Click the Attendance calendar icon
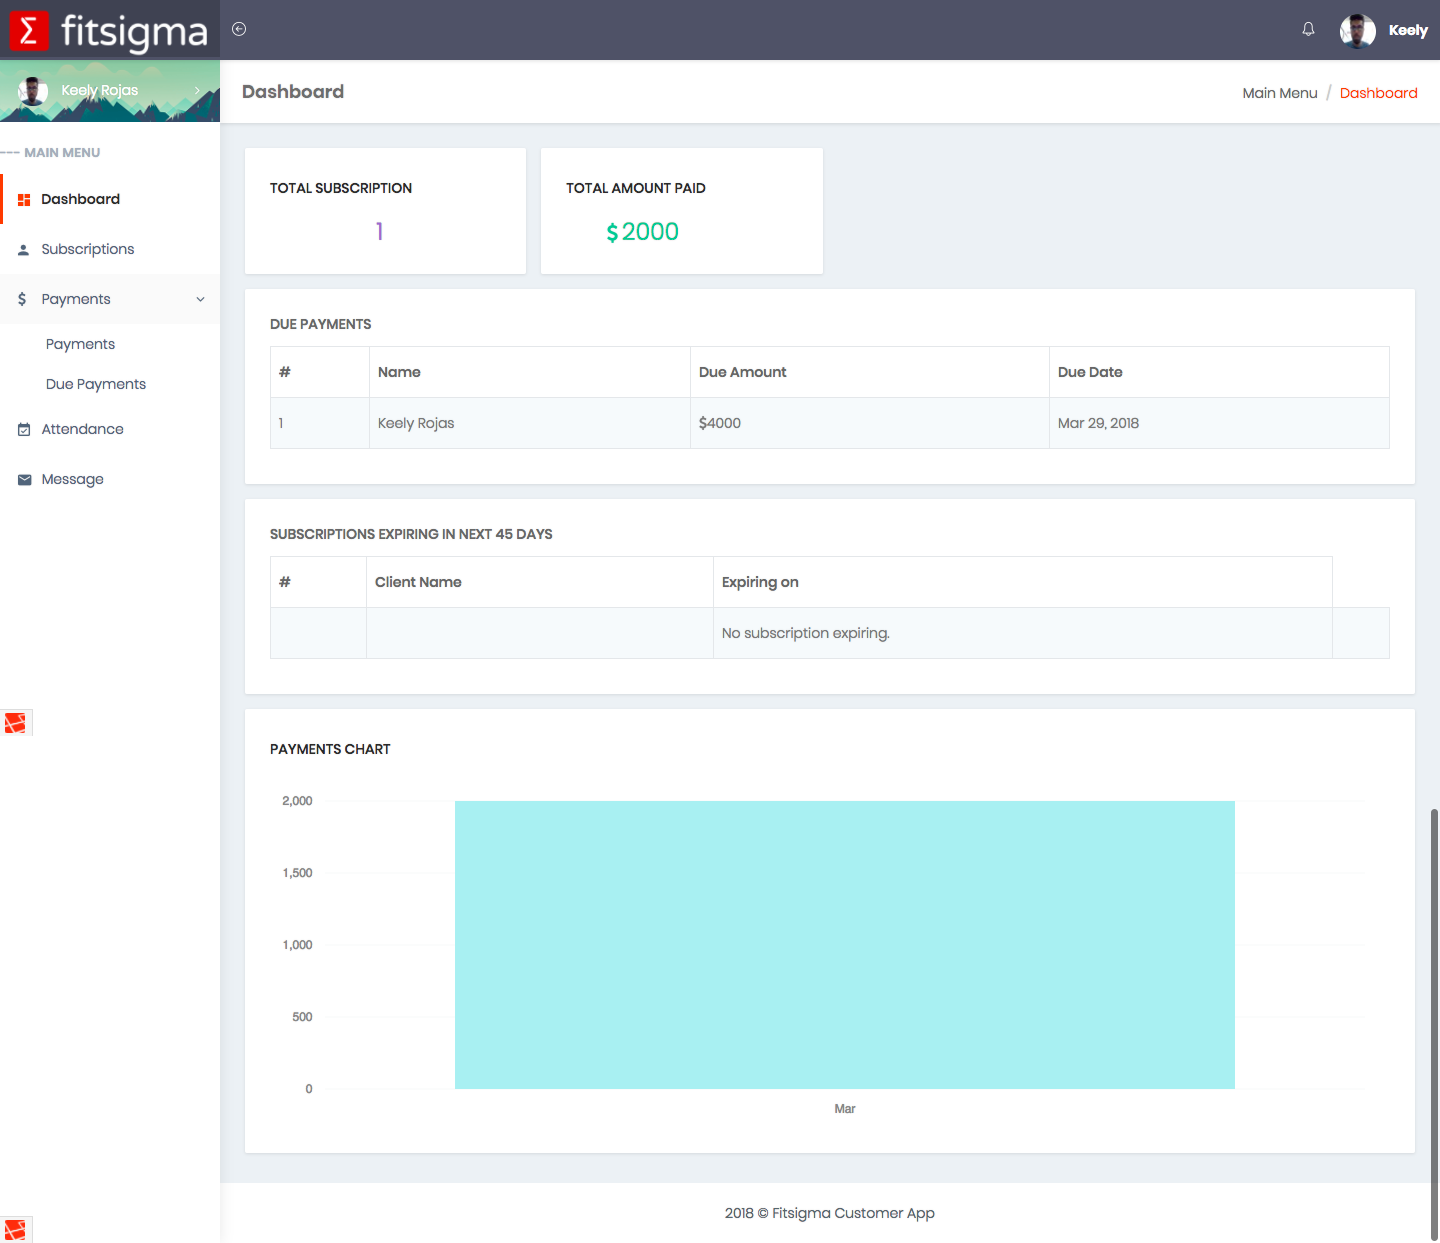 pos(24,430)
